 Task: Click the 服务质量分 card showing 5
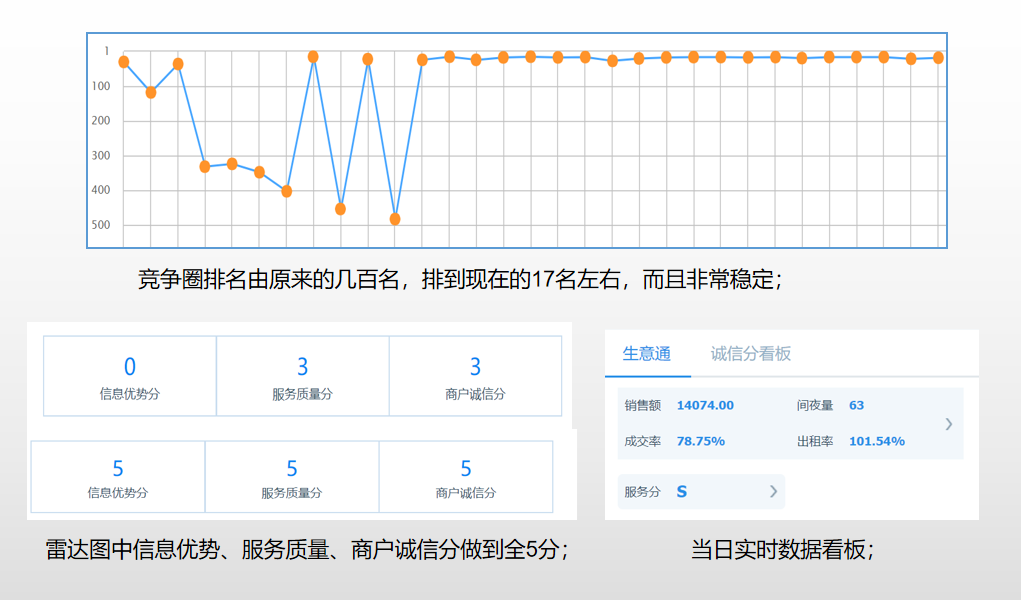[292, 477]
